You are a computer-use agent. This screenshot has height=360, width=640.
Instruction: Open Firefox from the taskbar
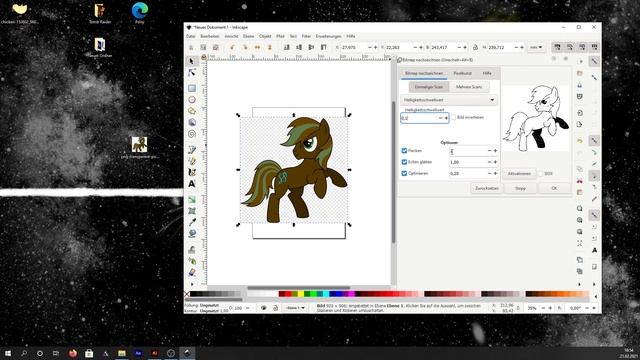click(x=73, y=353)
